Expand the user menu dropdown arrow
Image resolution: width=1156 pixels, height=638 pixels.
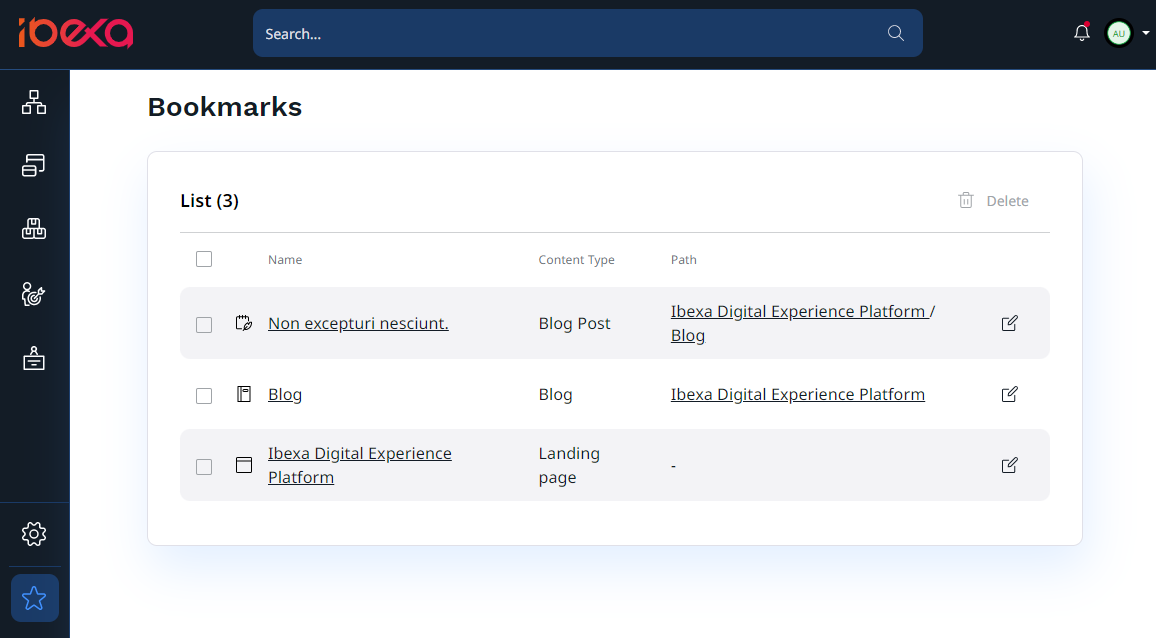point(1145,33)
